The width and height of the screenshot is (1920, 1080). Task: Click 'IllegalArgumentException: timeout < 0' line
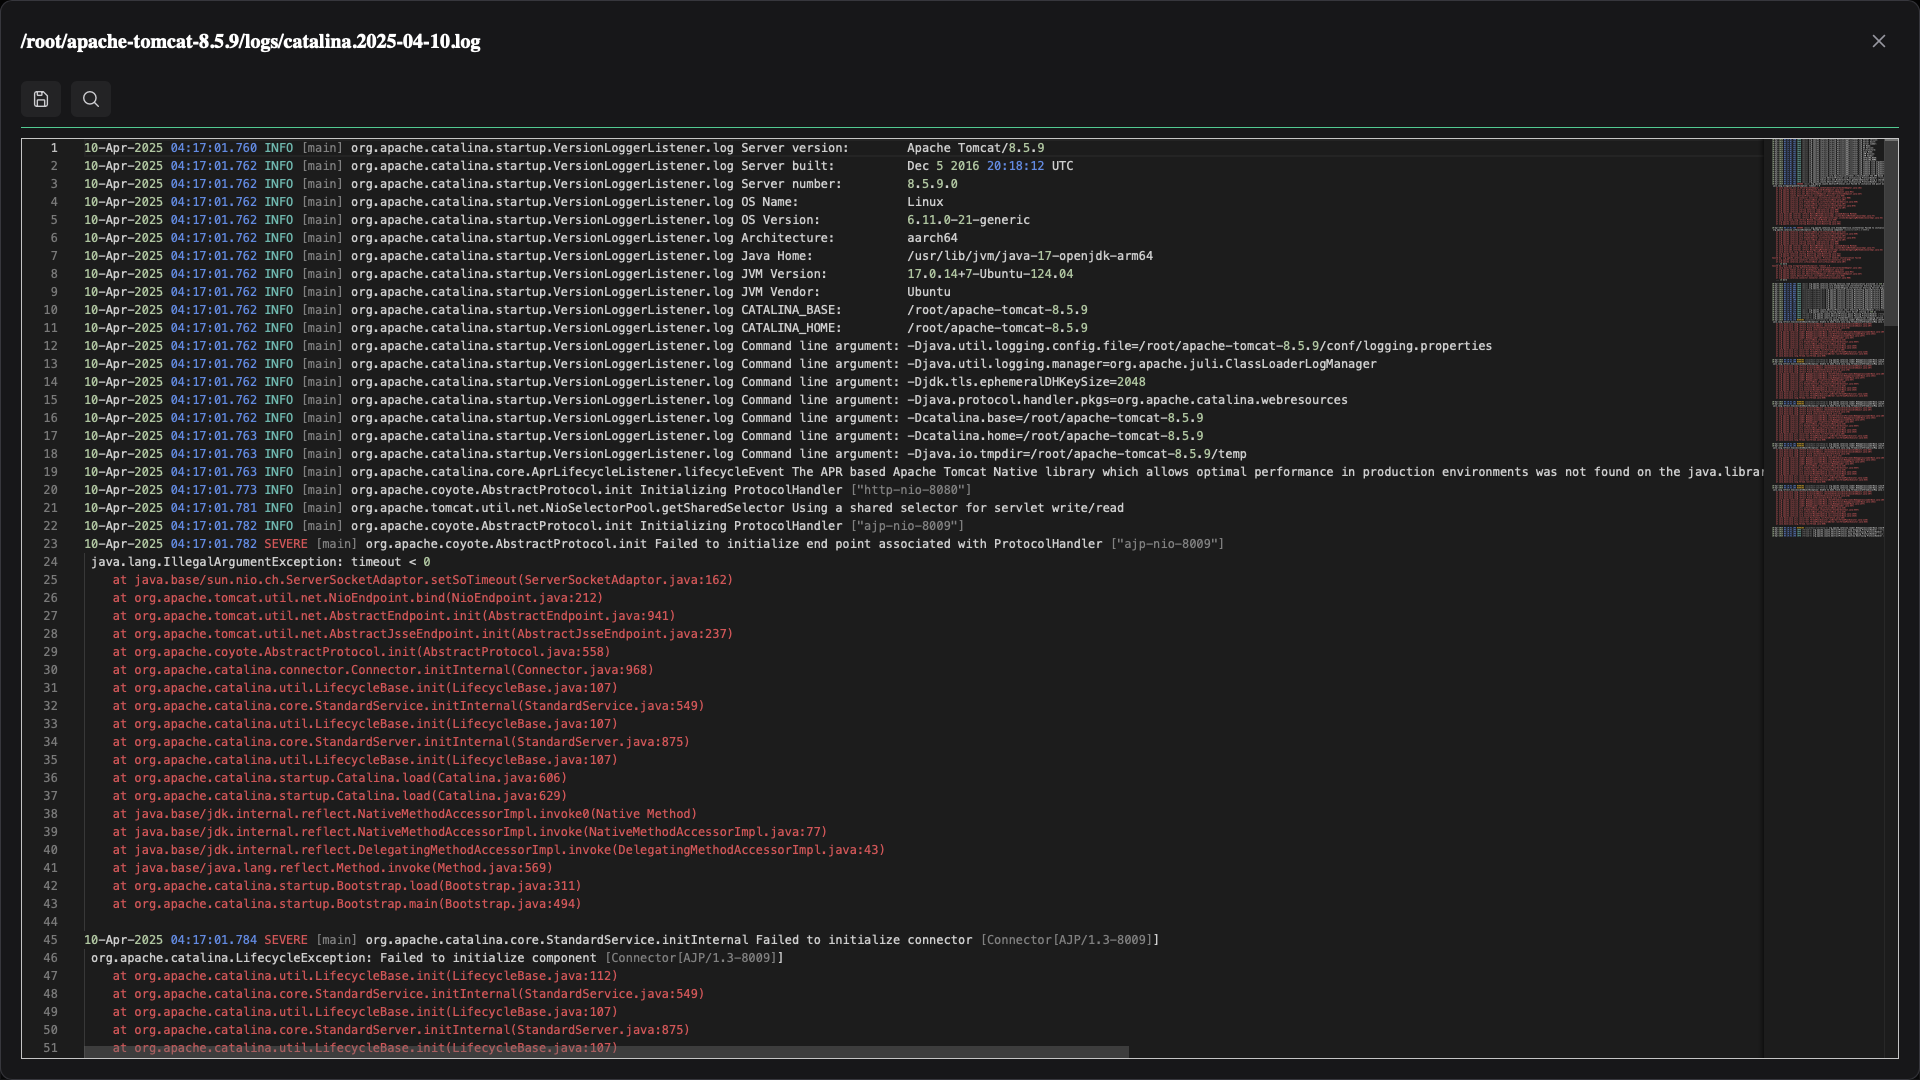point(260,562)
